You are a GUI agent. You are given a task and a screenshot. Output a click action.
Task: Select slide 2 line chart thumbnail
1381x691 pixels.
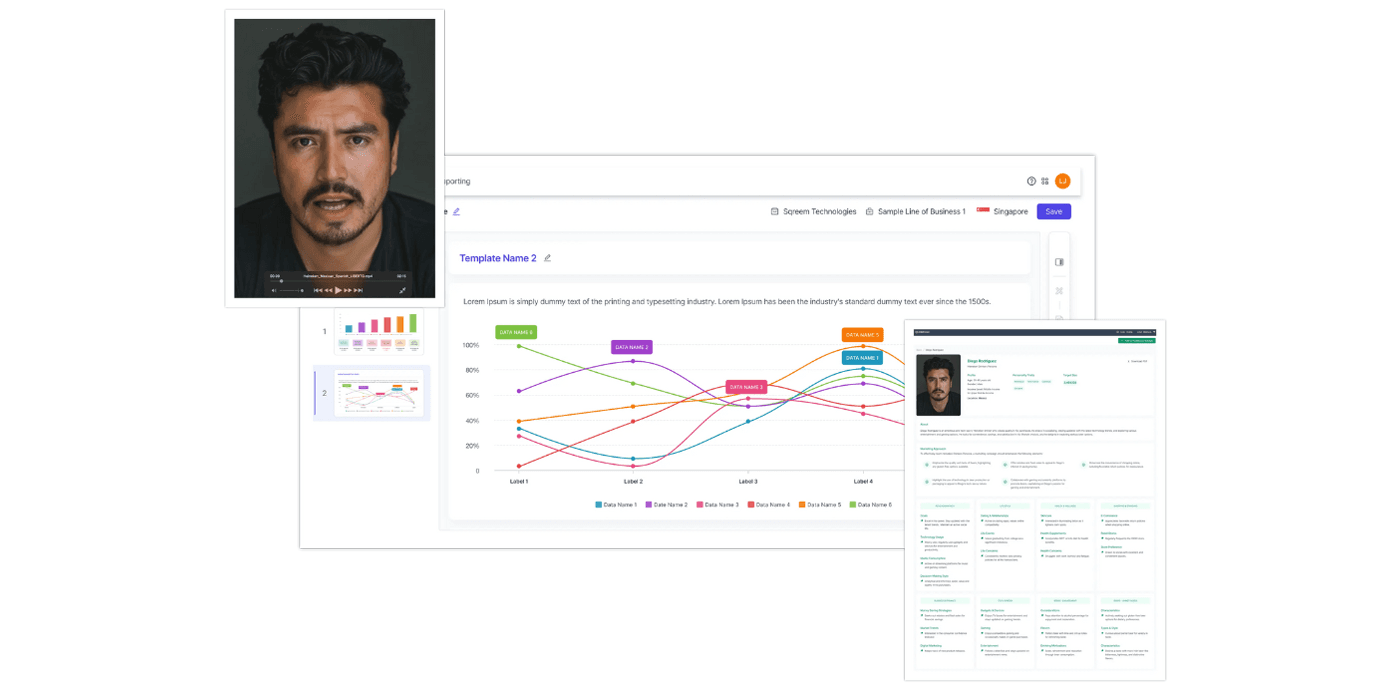point(378,393)
